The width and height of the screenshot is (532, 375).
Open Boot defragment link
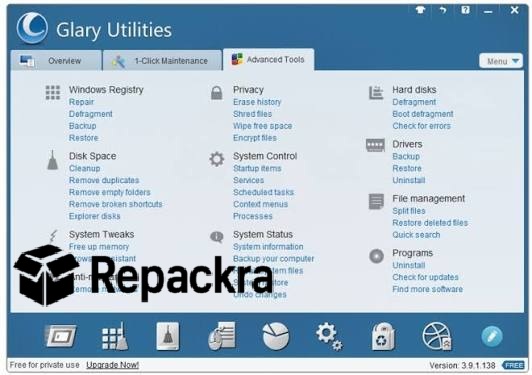coord(423,114)
